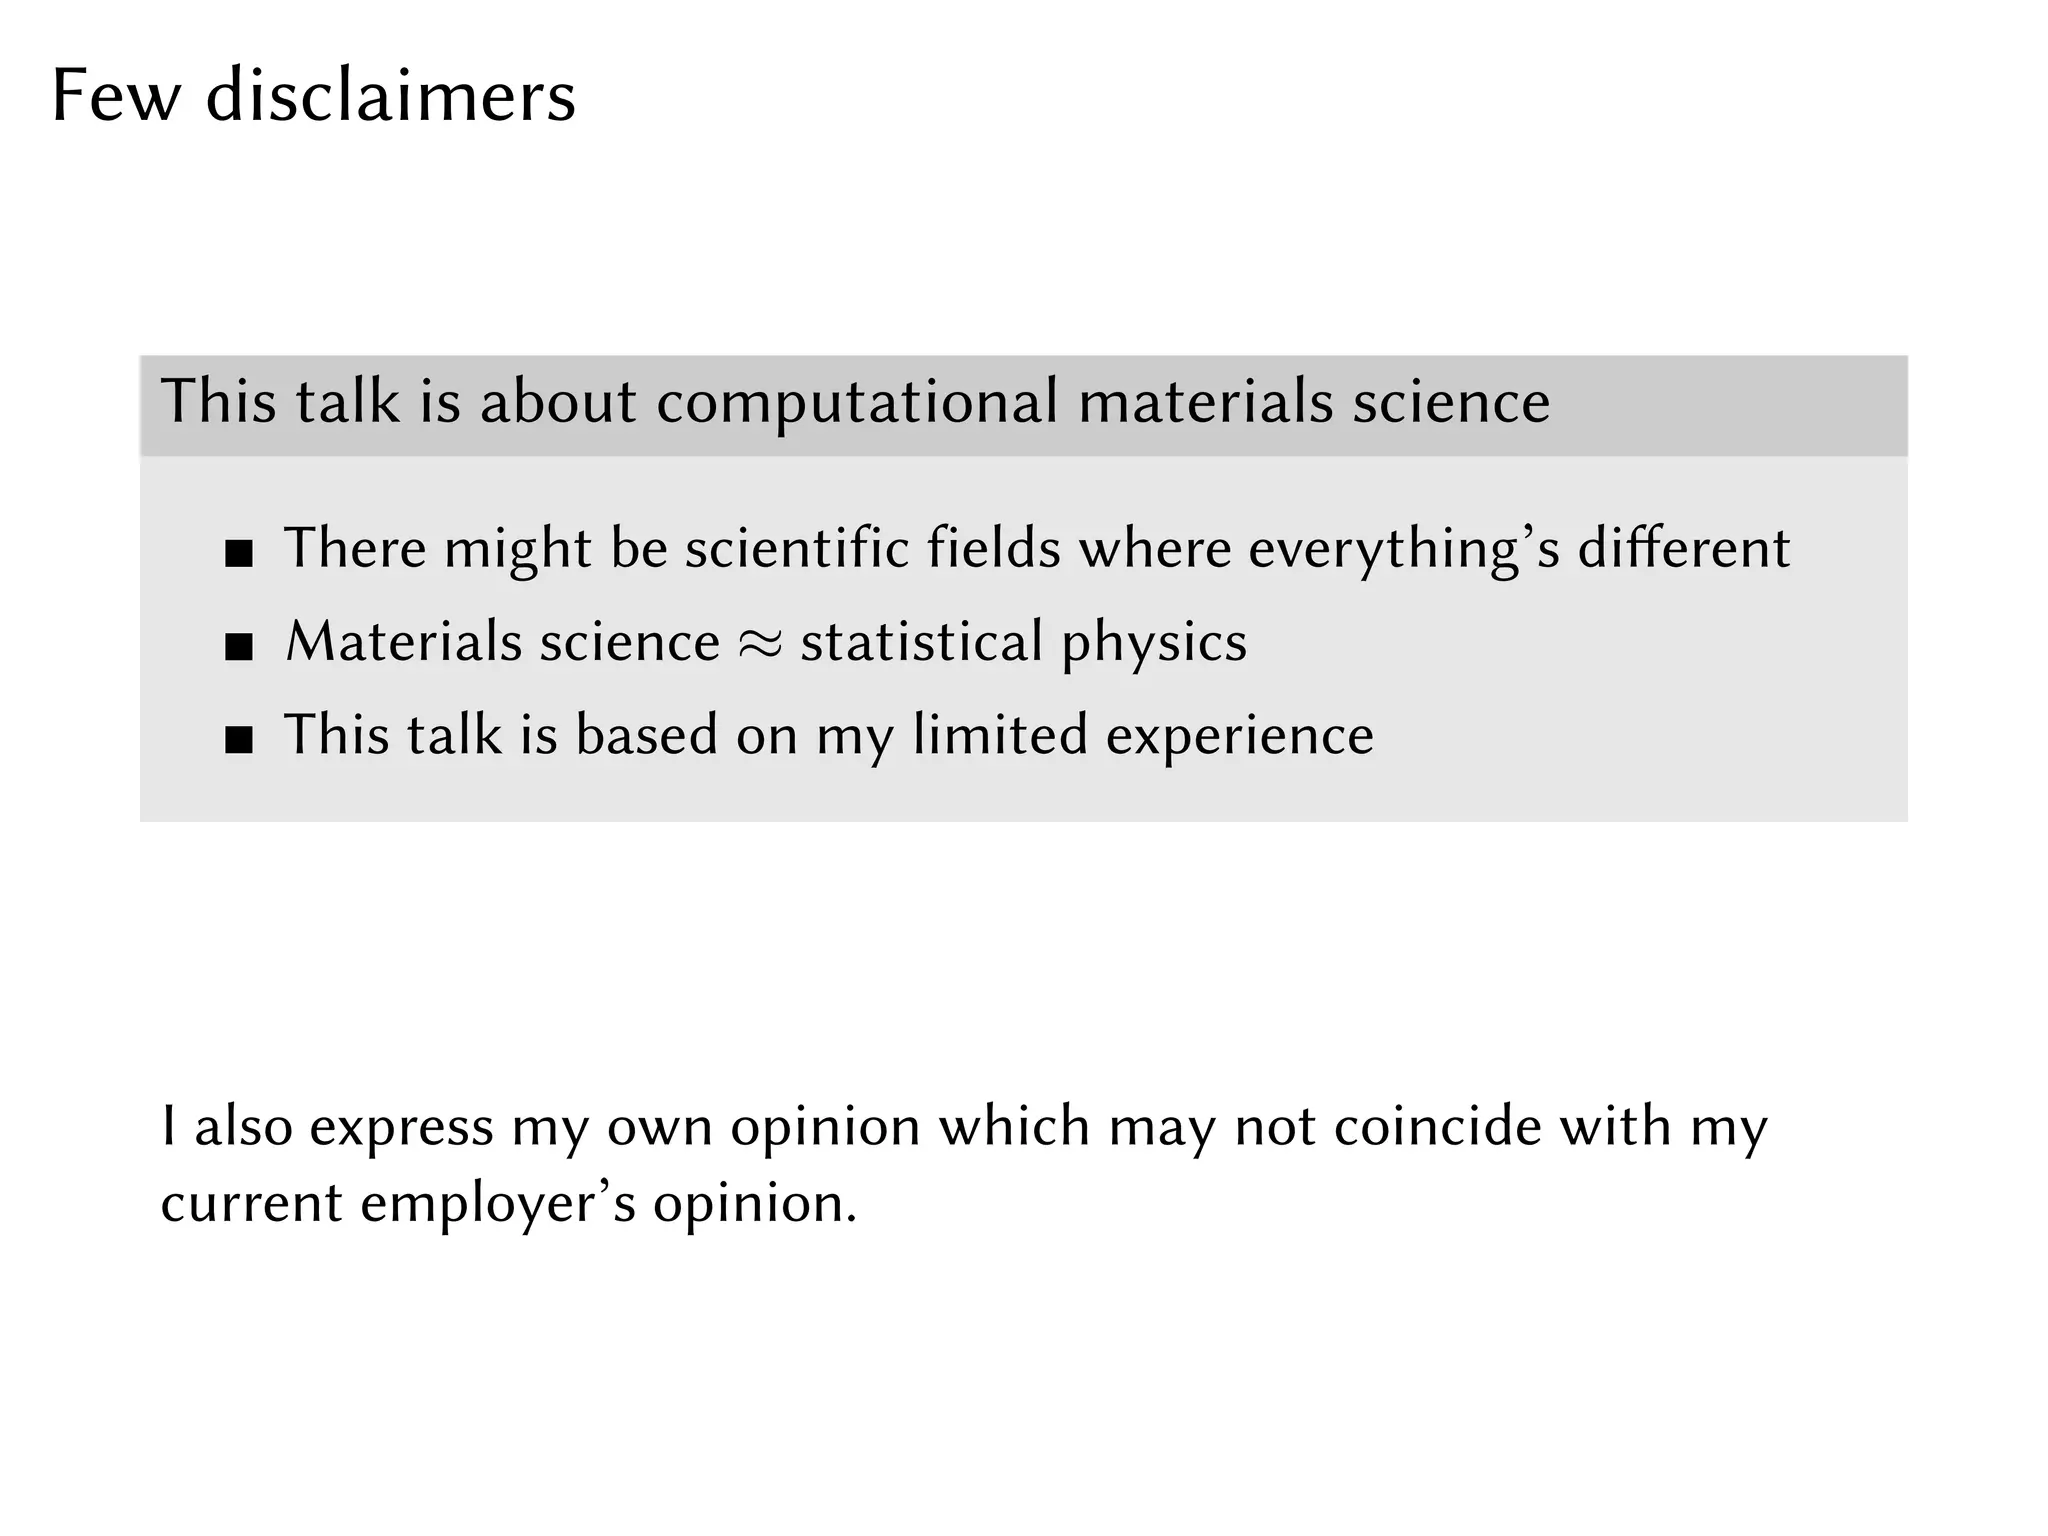Click the word "disclaimers" in the title
Screen dimensions: 2048x1536
click(391, 96)
